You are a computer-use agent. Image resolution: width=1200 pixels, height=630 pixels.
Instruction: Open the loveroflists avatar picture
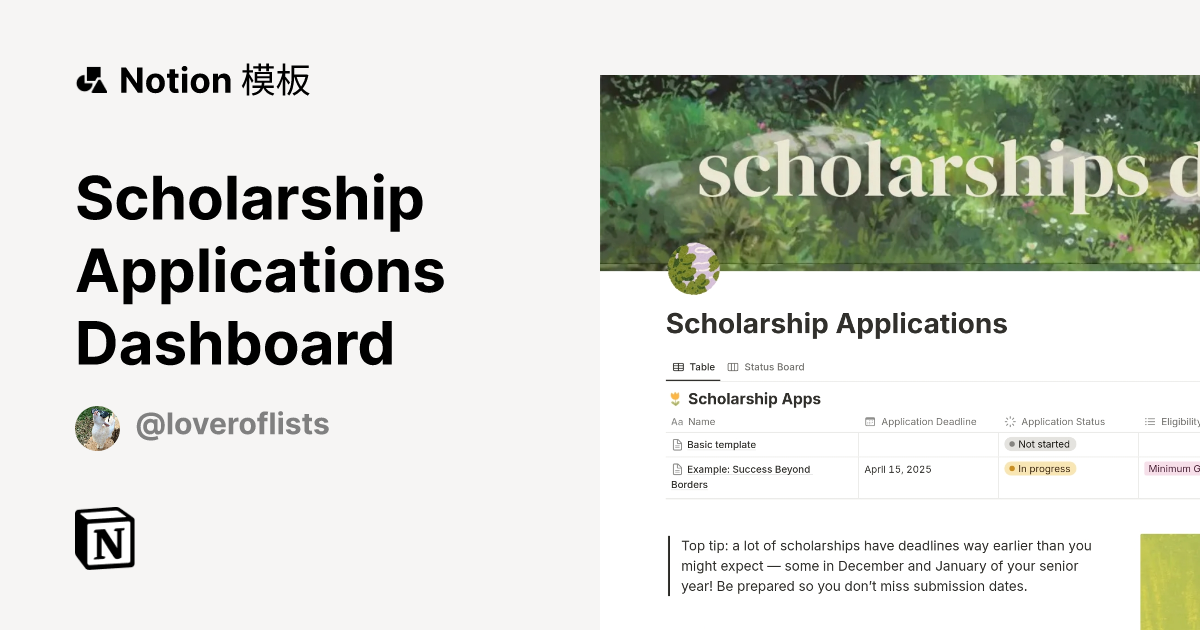(x=98, y=428)
